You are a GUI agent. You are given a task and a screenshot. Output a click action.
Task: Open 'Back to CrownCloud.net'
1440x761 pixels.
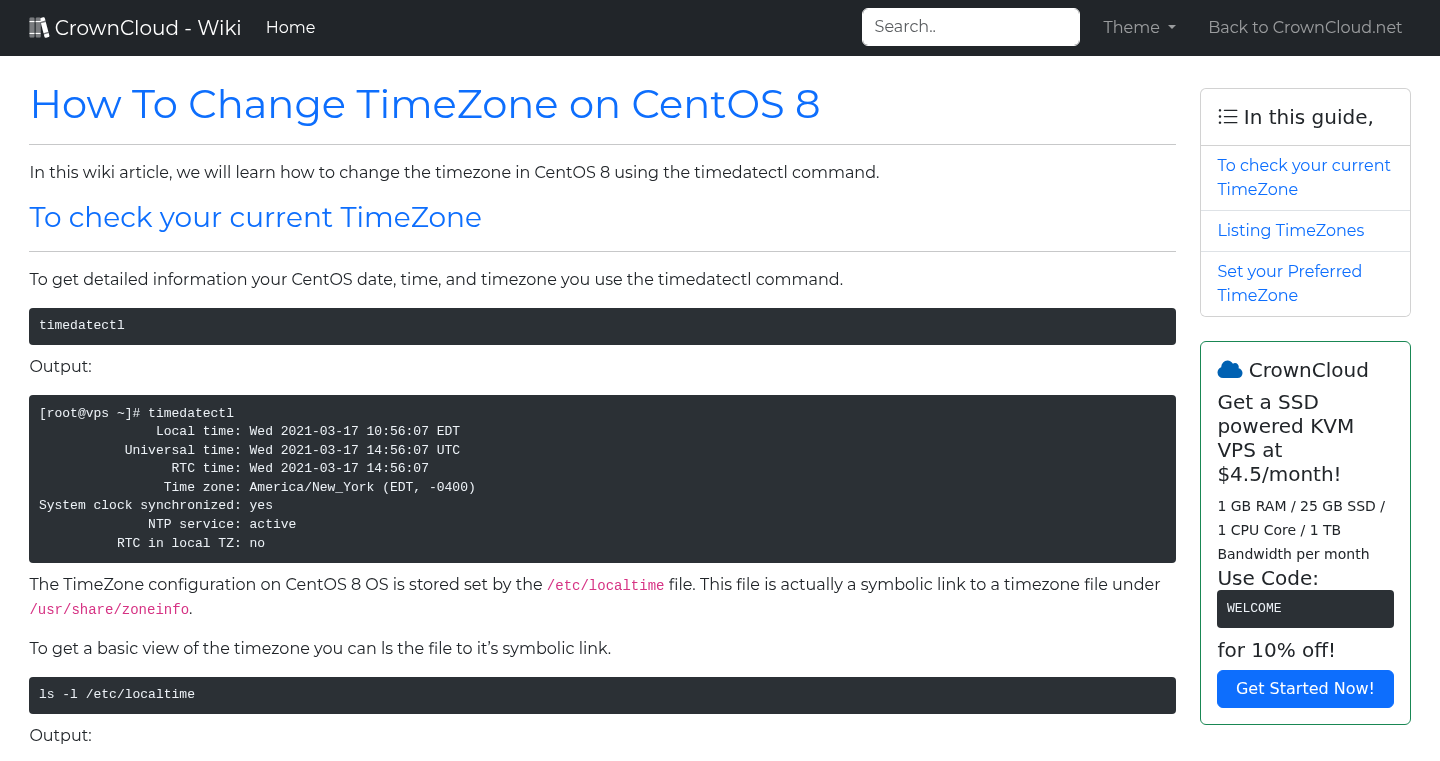(x=1305, y=27)
